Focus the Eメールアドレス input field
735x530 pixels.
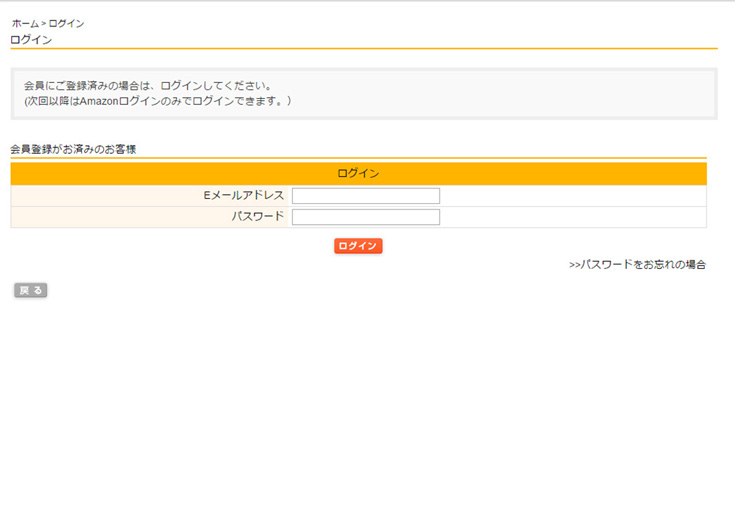[365, 196]
